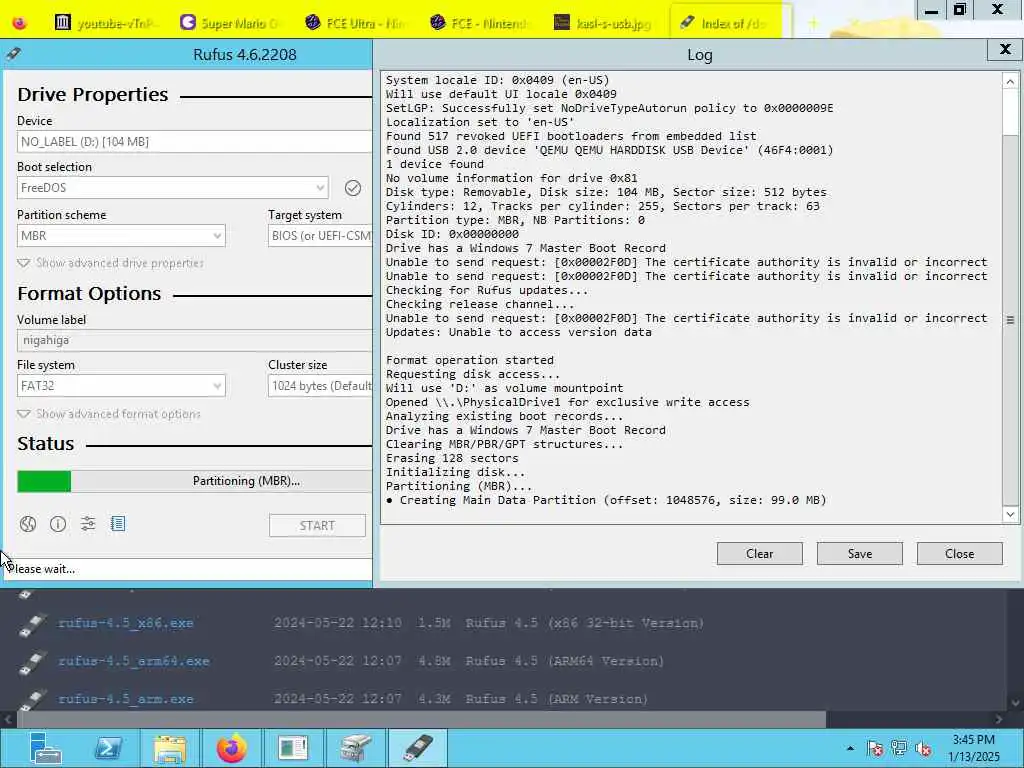Show hidden tray icons arrow
This screenshot has height=768, width=1024.
pyautogui.click(x=850, y=748)
